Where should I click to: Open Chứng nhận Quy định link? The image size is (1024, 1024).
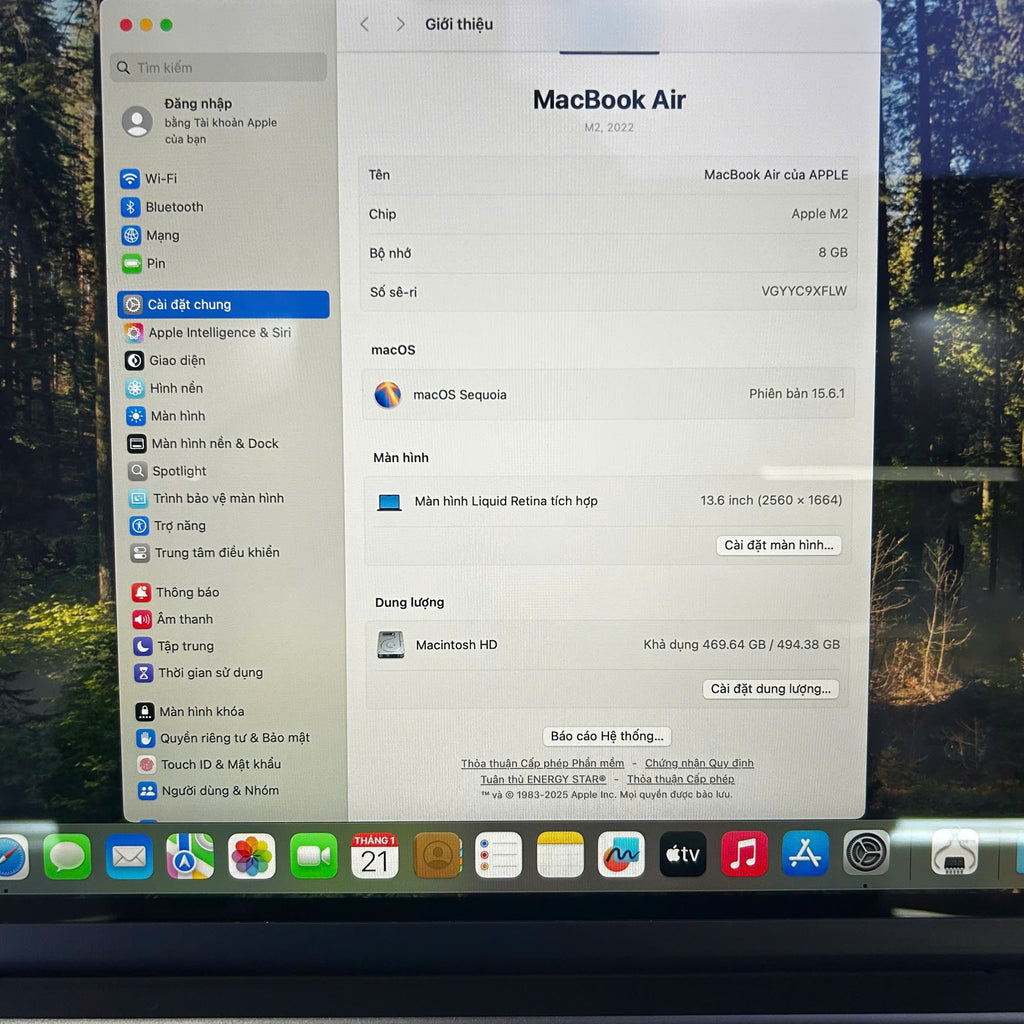(x=699, y=763)
